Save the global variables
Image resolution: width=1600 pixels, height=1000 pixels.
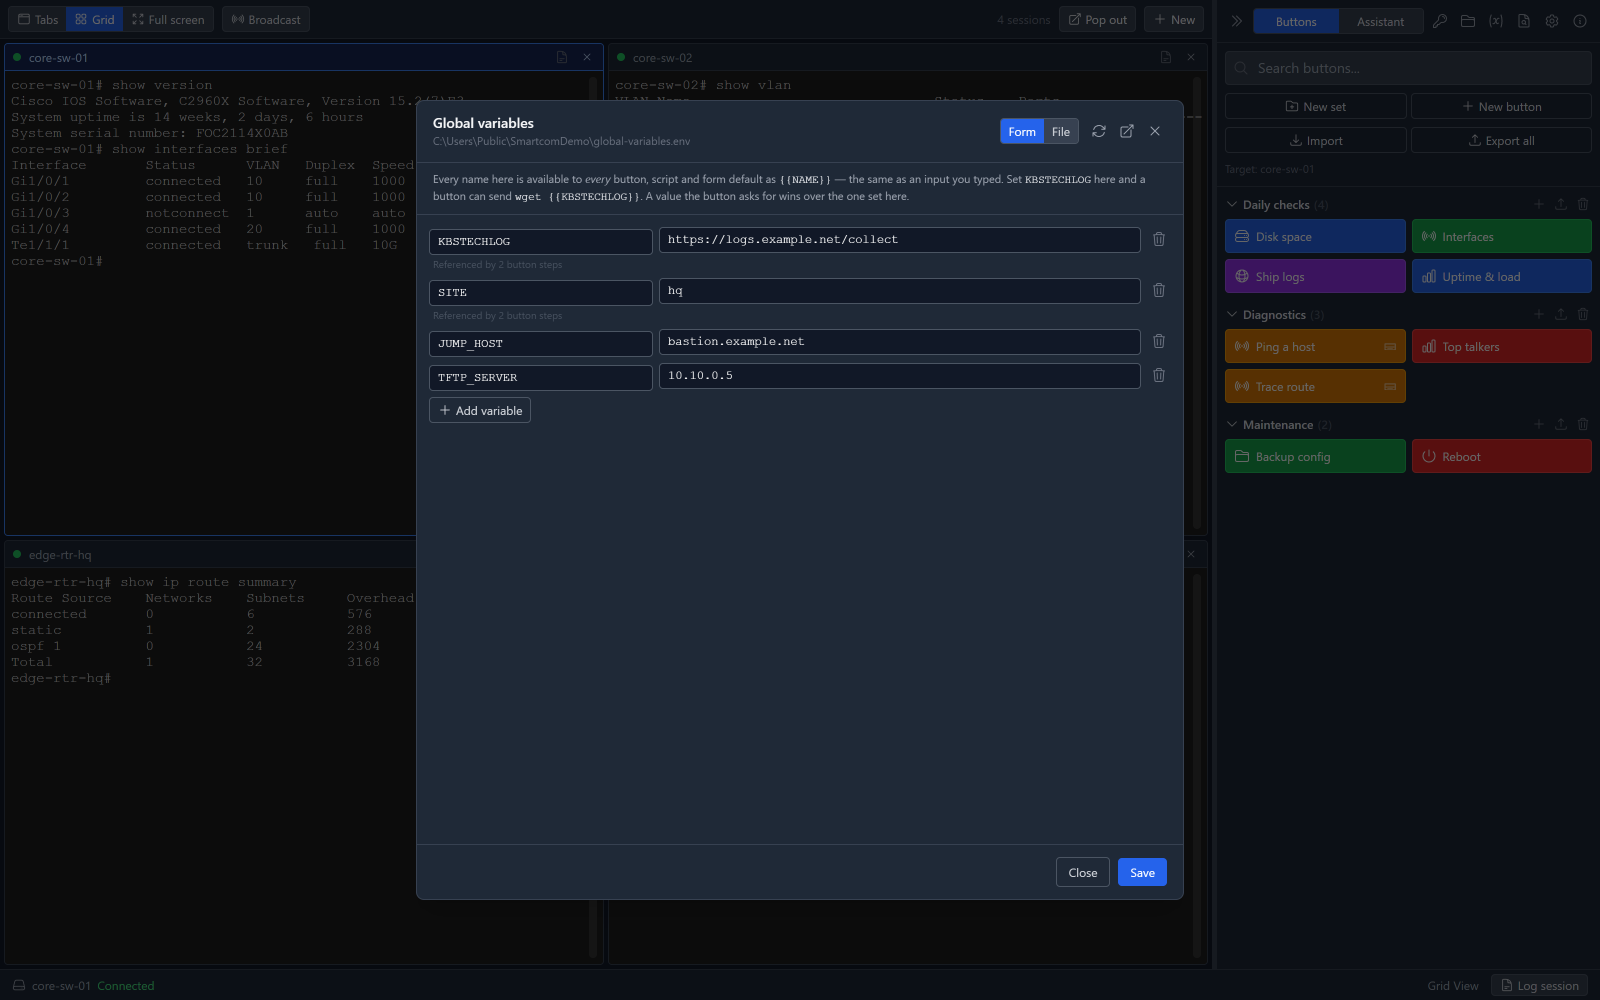(x=1142, y=872)
